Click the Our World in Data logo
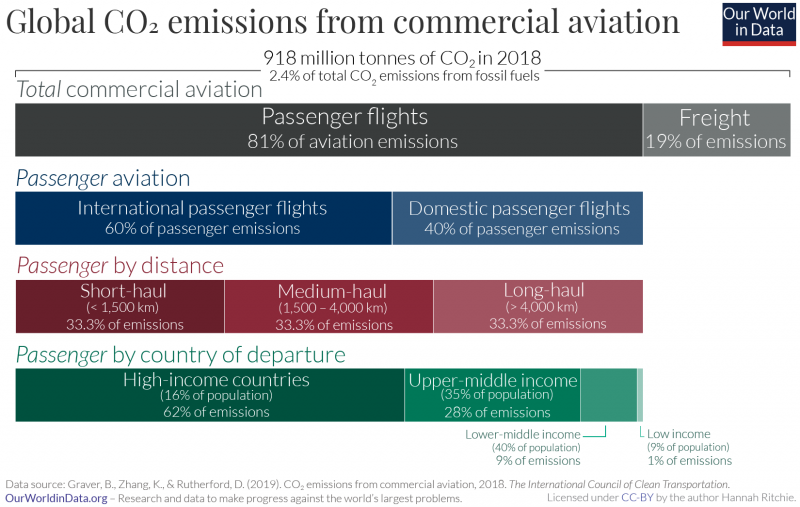 click(x=759, y=24)
